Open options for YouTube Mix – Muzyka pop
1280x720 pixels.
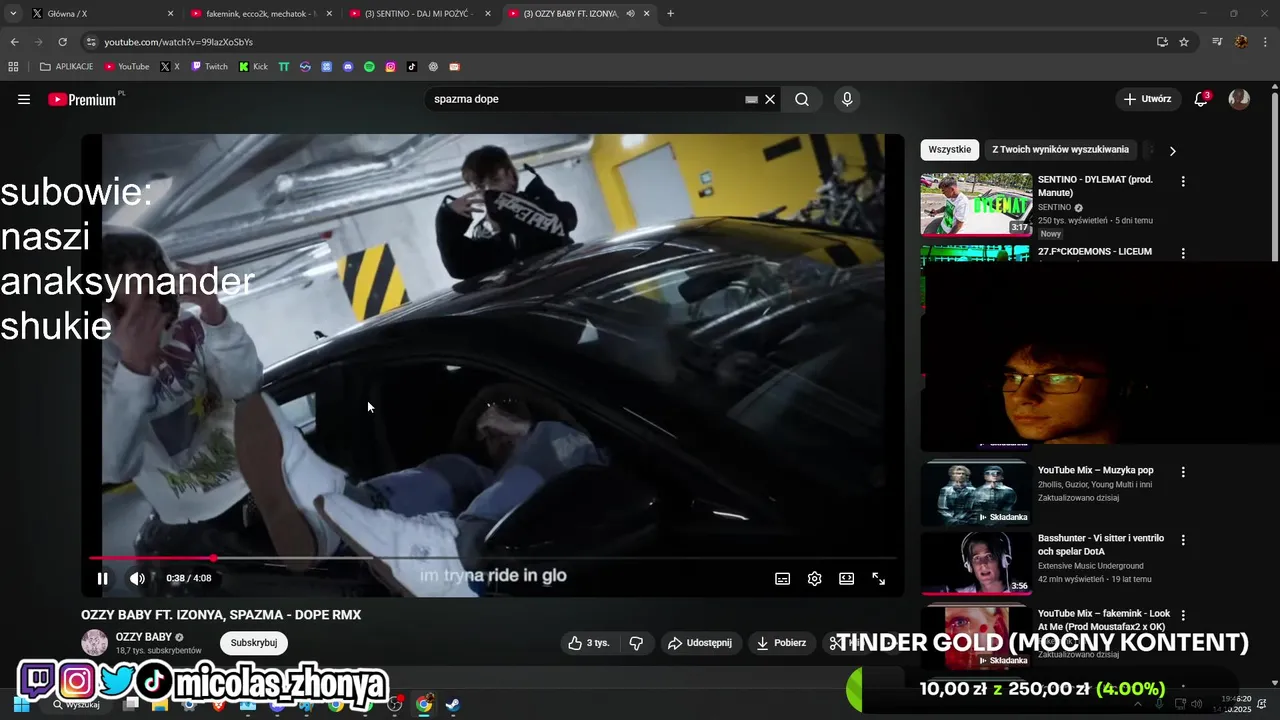[x=1183, y=472]
